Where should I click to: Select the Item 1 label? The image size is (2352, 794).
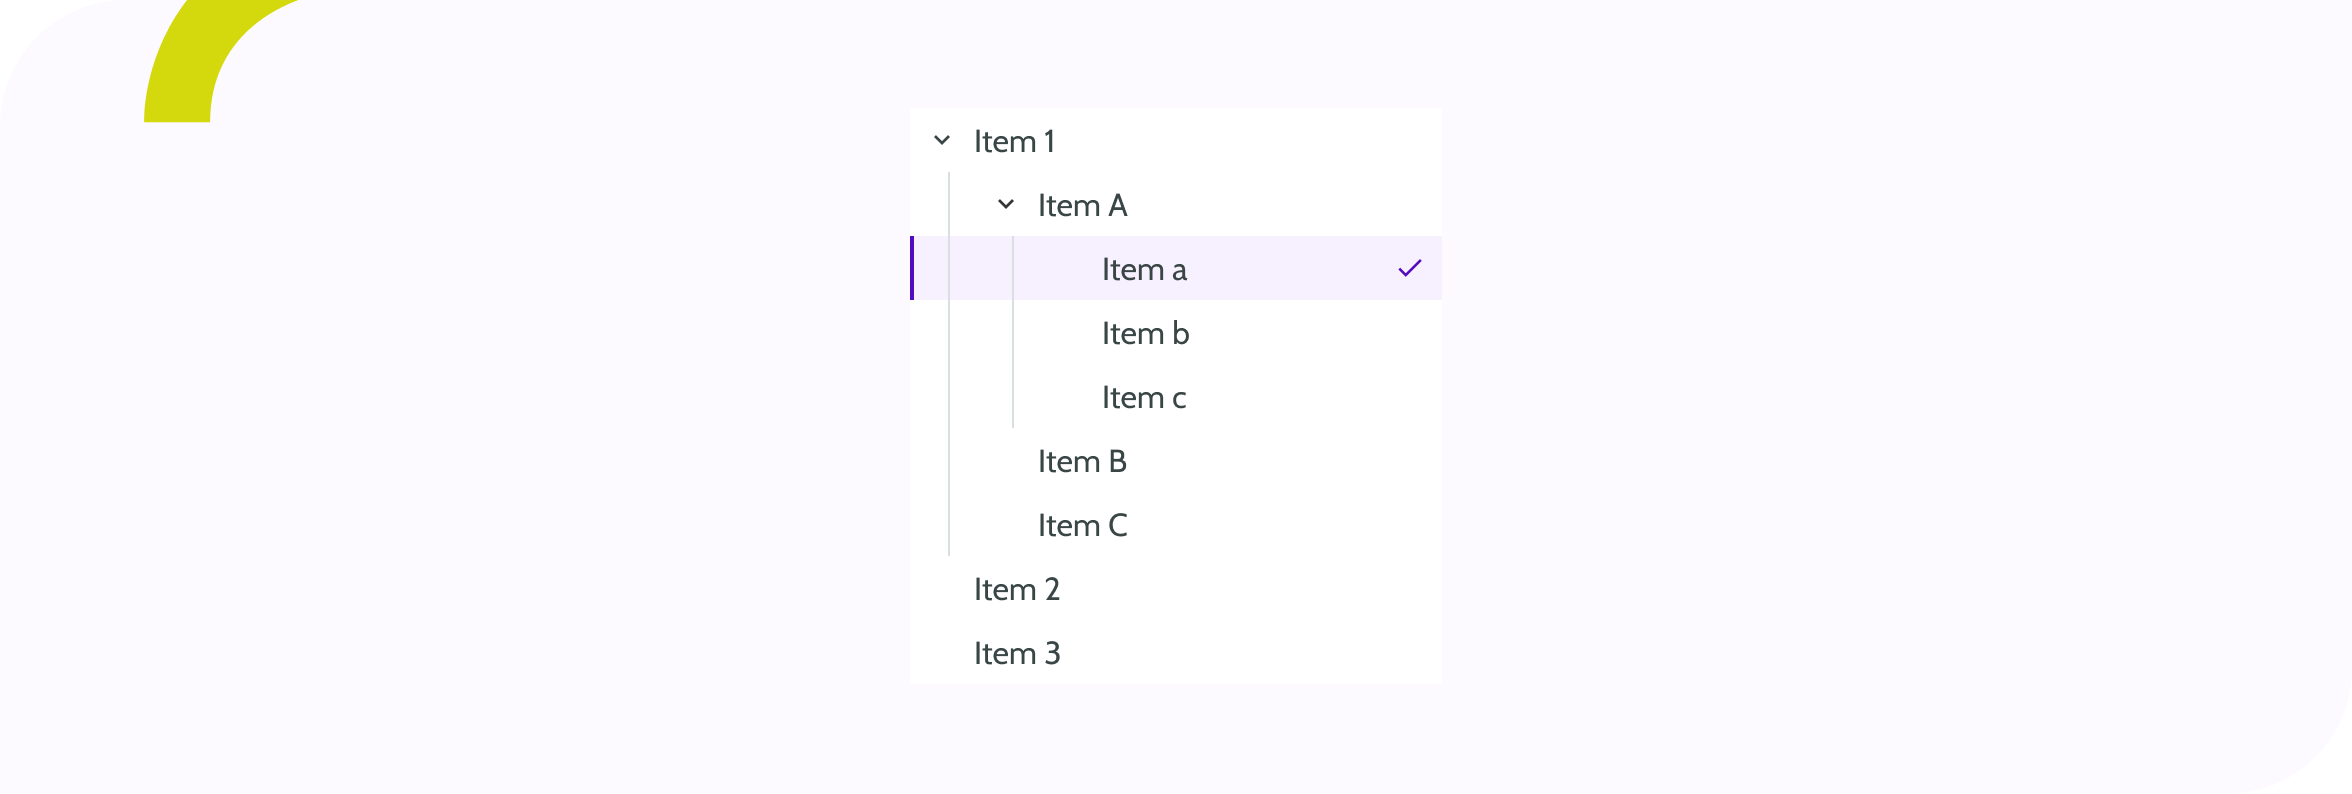(1014, 142)
